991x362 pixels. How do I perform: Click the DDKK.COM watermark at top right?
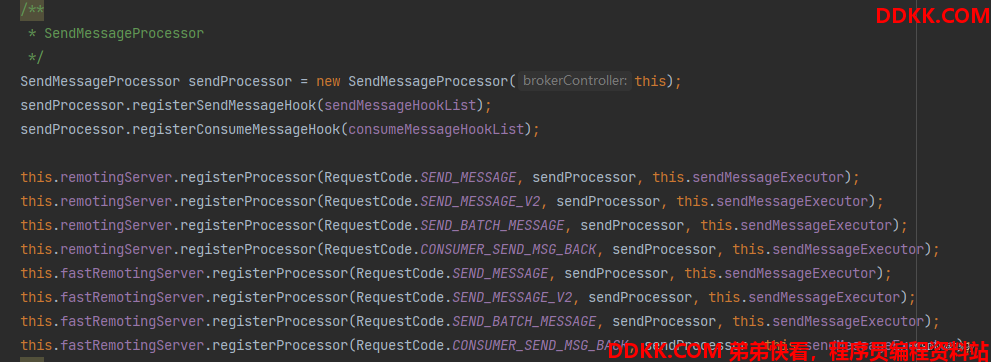(x=932, y=16)
